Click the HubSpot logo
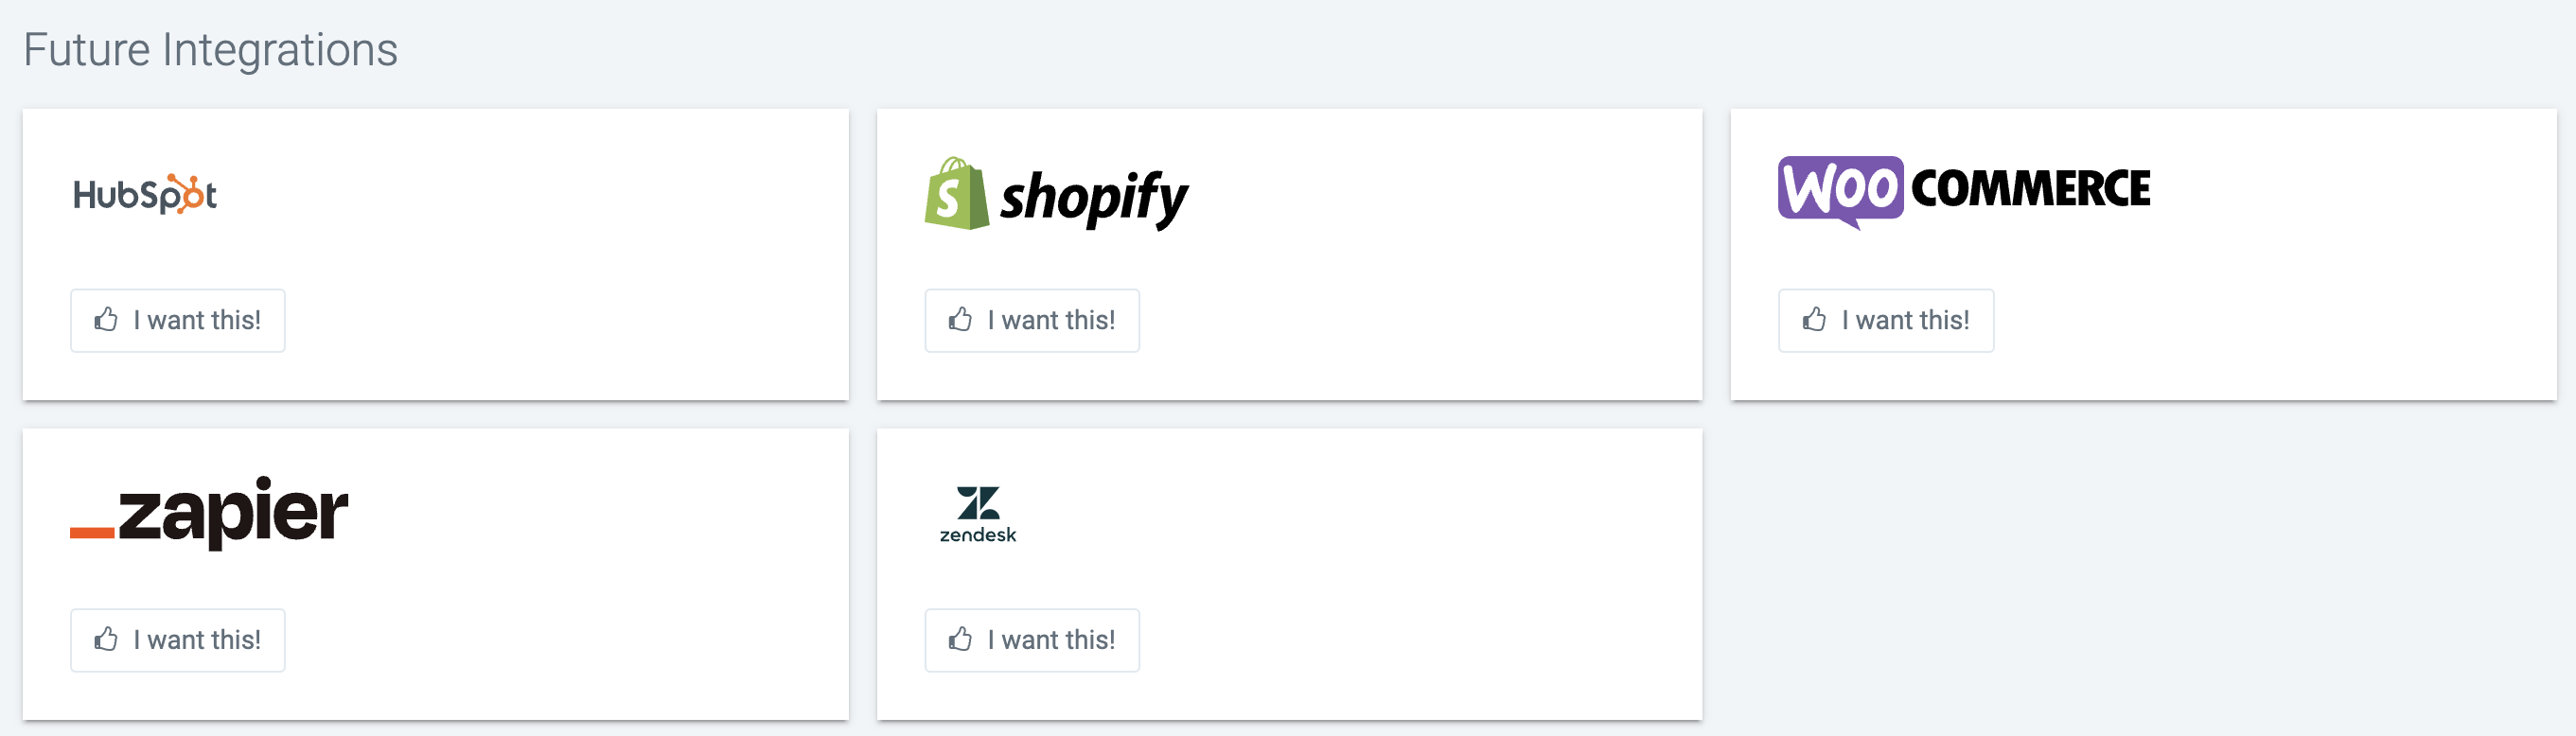 pos(145,194)
